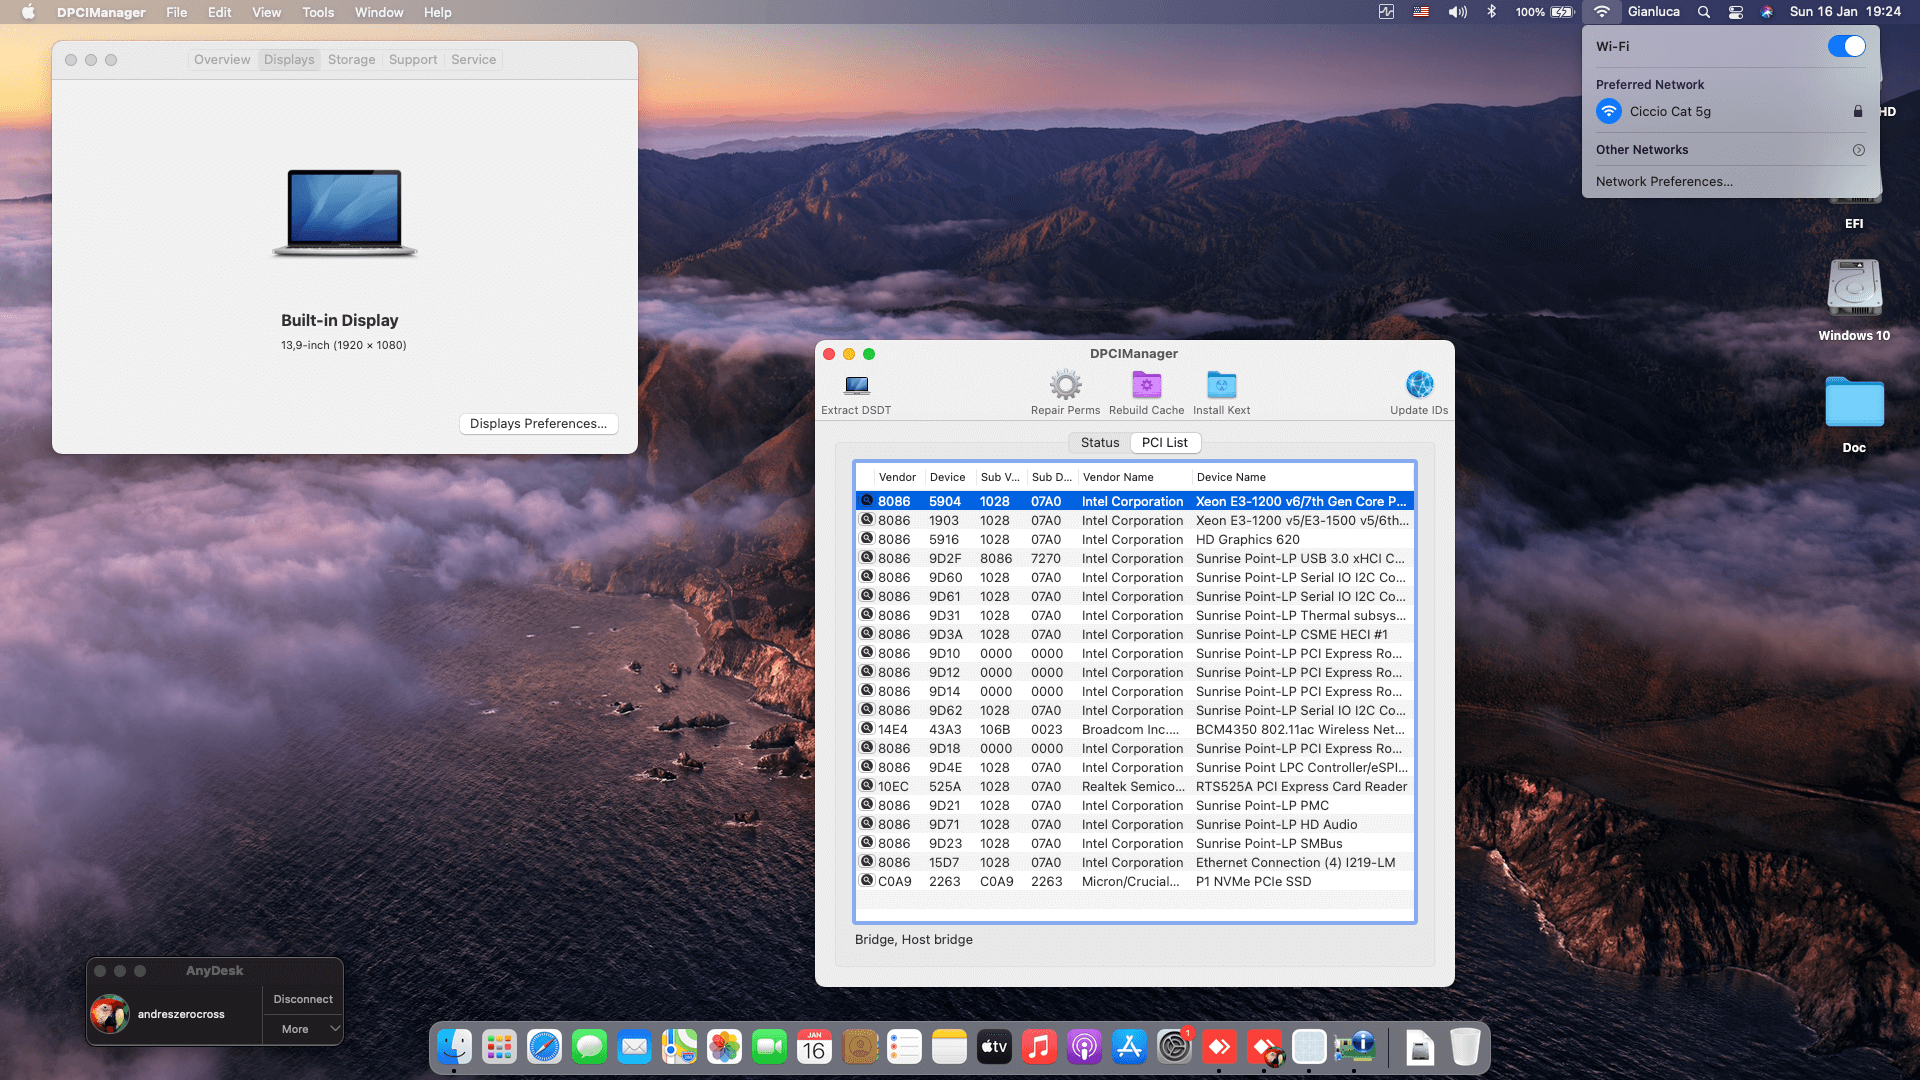Click the Update IDs globe icon
1920x1080 pixels.
click(x=1419, y=385)
